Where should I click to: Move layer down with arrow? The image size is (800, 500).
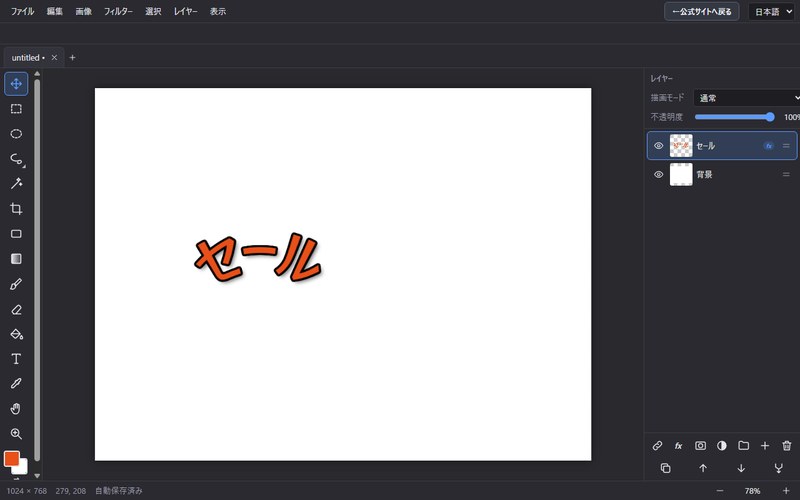(741, 468)
